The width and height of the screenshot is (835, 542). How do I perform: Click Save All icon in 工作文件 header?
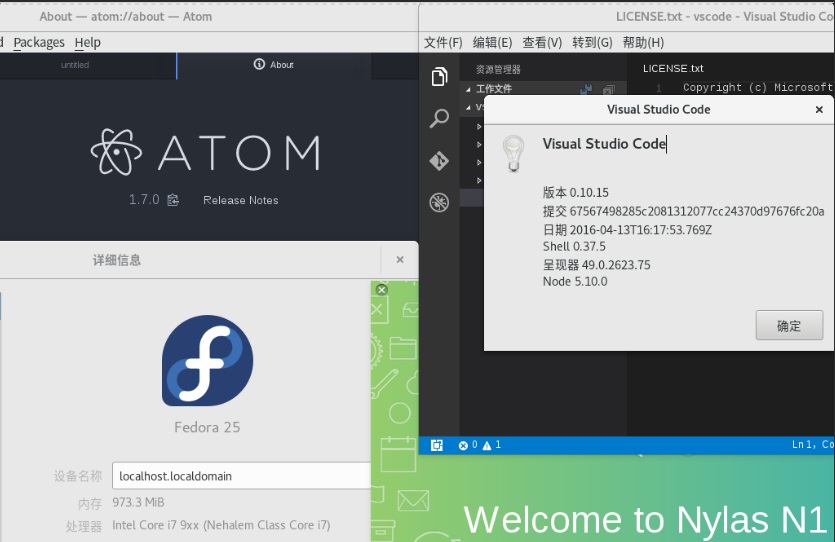click(x=586, y=89)
